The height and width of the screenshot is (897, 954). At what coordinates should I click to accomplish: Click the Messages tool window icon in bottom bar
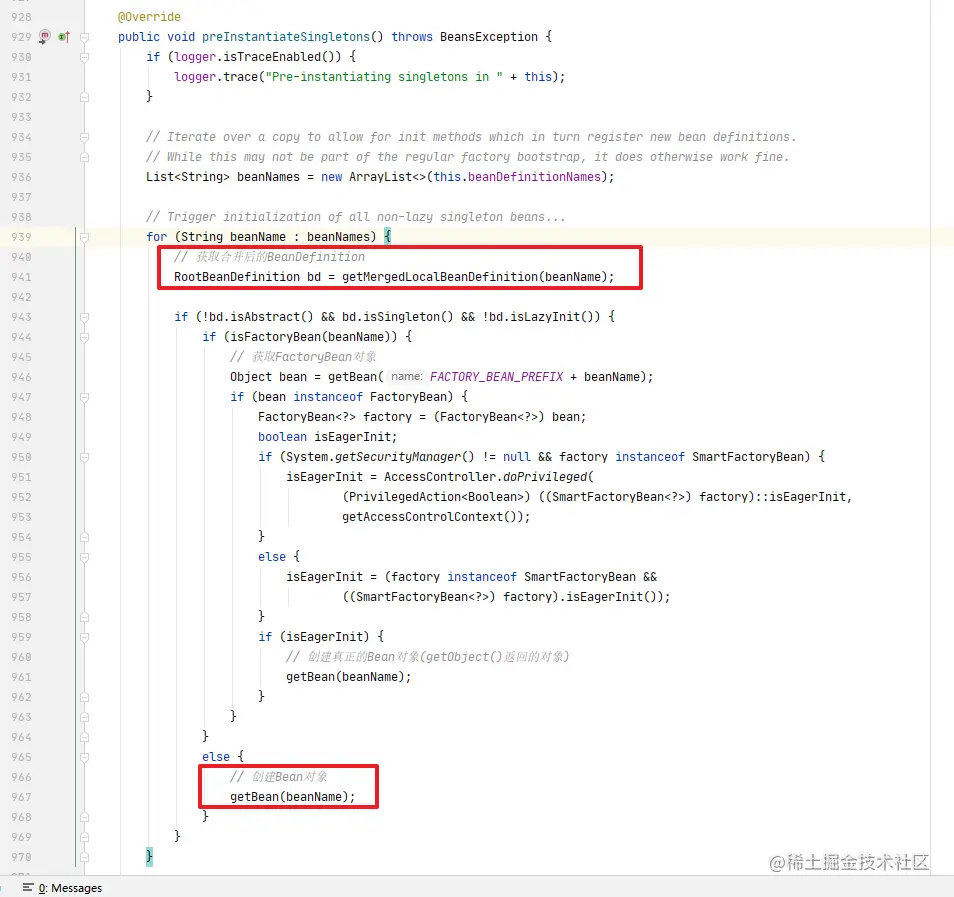coord(28,887)
